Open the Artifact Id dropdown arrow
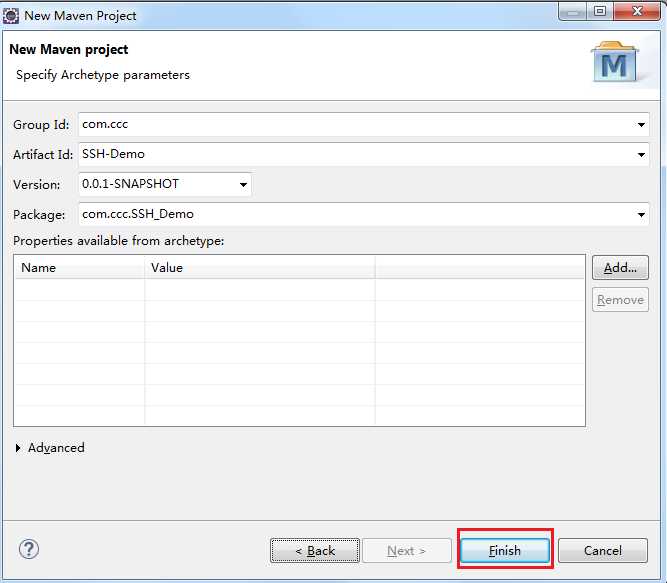Image resolution: width=667 pixels, height=583 pixels. [641, 155]
